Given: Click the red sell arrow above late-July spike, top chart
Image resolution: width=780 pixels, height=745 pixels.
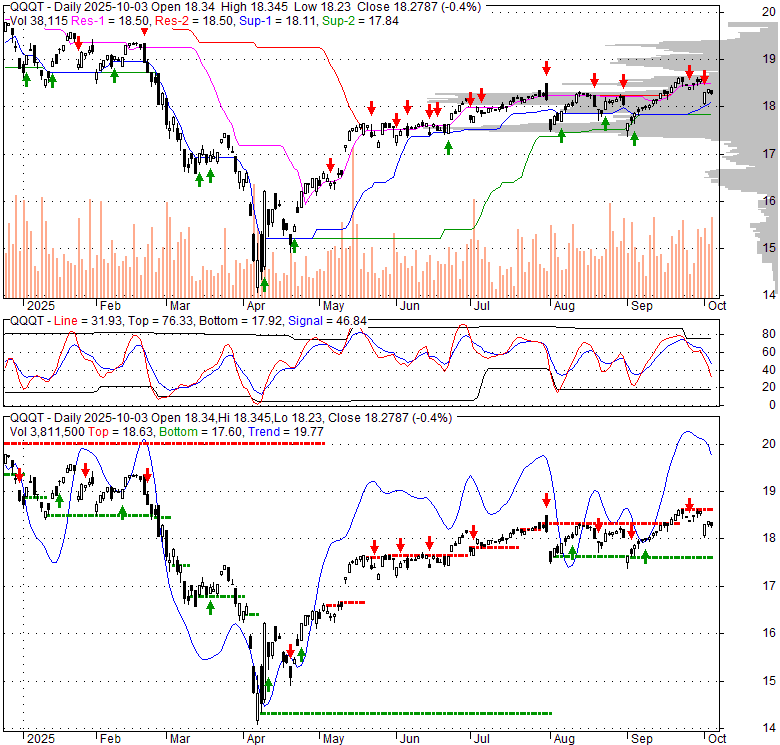Looking at the screenshot, I should click(547, 68).
